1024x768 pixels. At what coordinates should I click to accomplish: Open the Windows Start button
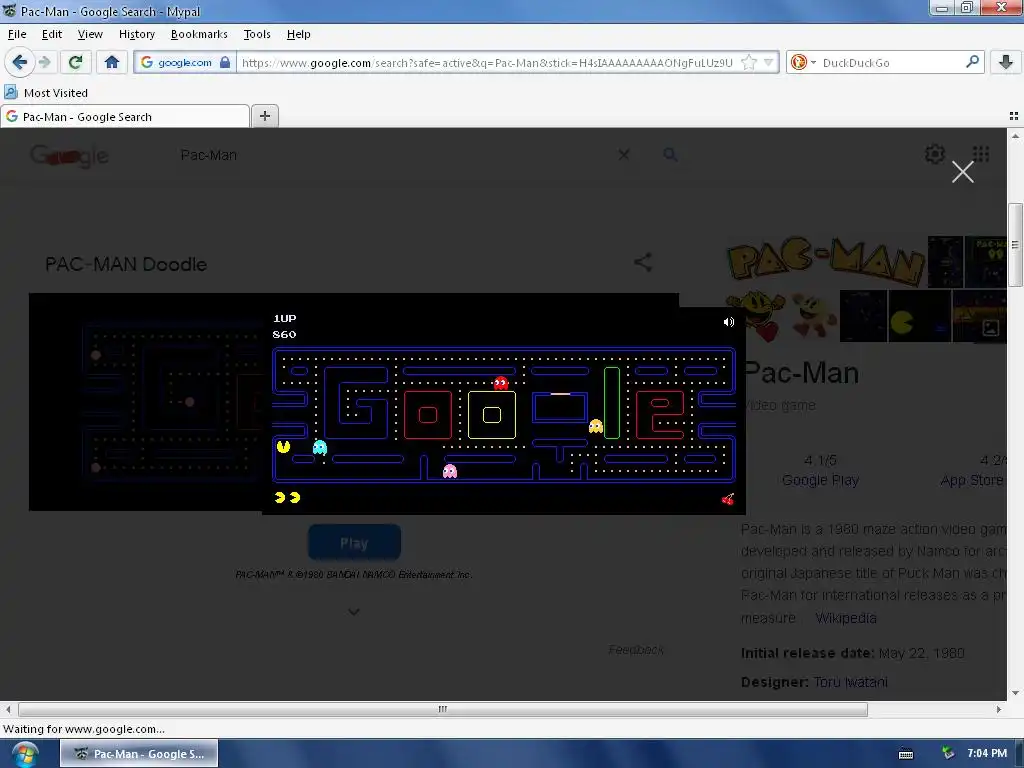24,754
